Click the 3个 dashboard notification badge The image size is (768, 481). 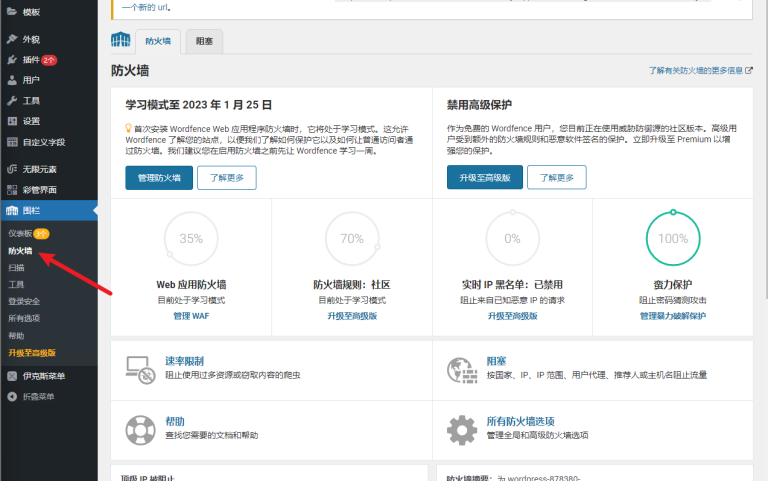point(41,234)
